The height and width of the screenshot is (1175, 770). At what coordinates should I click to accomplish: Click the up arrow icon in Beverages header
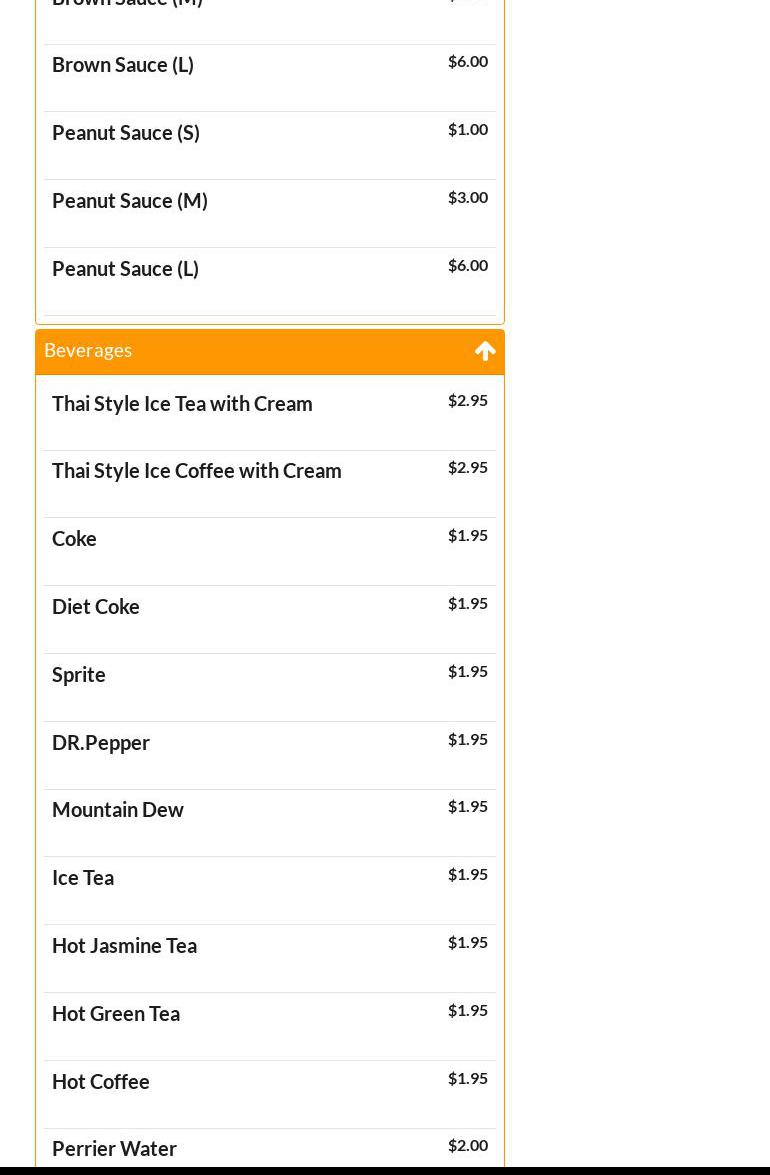485,351
